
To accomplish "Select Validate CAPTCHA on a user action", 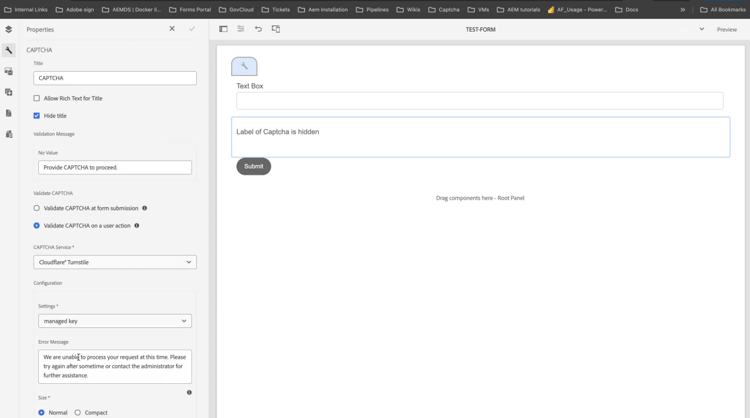I will [x=37, y=225].
